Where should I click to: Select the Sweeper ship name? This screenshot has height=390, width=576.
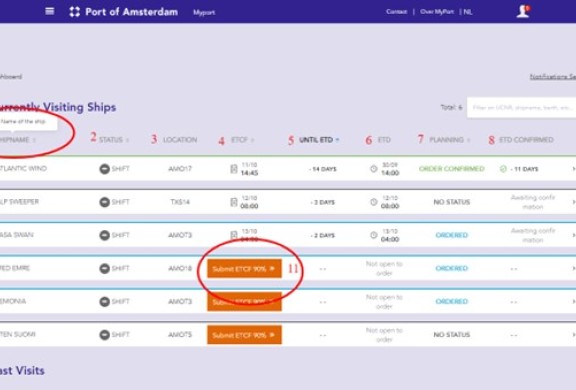(x=19, y=202)
